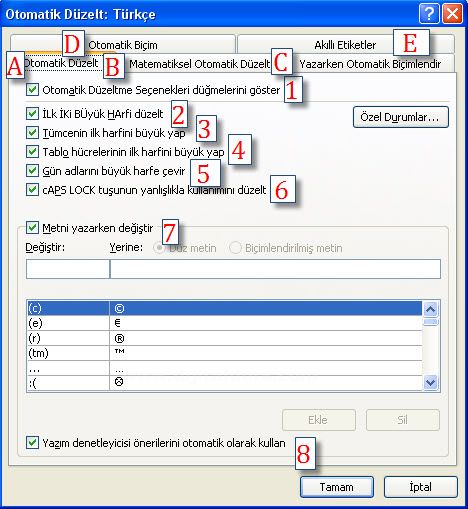
Task: Click the © symbol replacement cell
Action: coord(266,308)
